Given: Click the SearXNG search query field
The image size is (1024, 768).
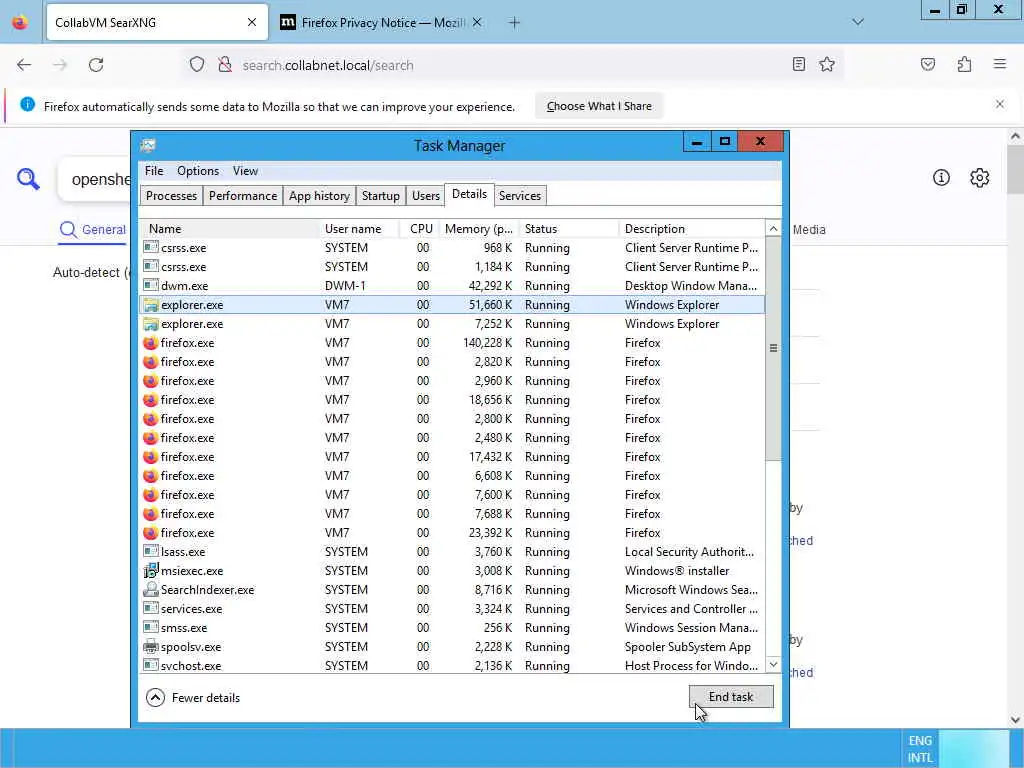Looking at the screenshot, I should pos(95,179).
